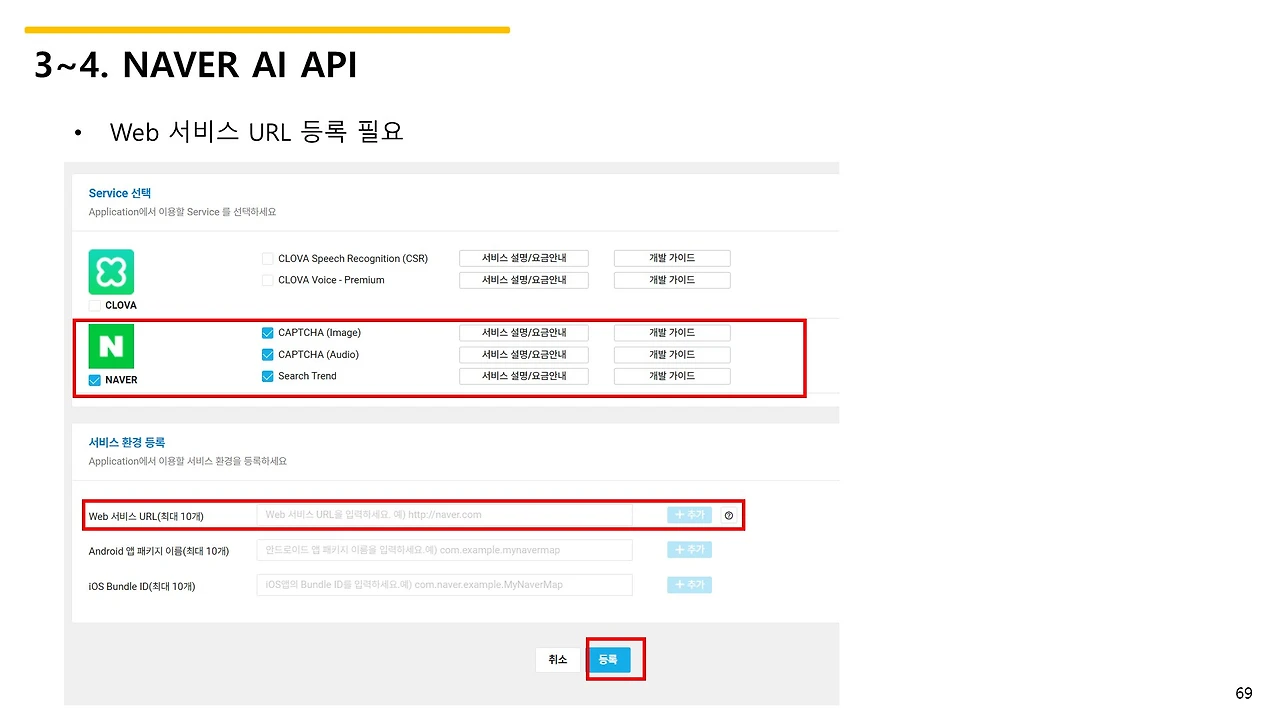Click the slide page number 69
This screenshot has height=720, width=1280.
click(1244, 694)
